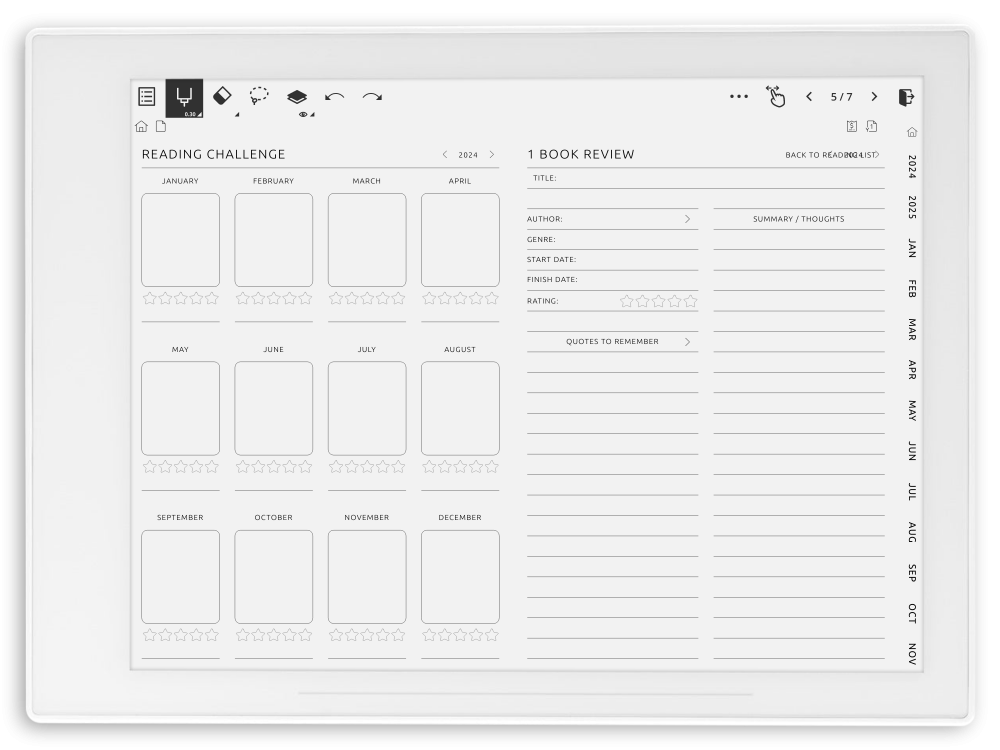
Task: Jump to the SEP side tab
Action: click(912, 573)
